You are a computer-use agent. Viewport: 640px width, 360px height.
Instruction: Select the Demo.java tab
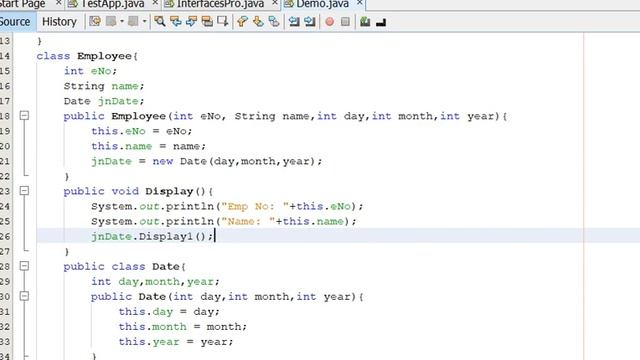tap(322, 4)
